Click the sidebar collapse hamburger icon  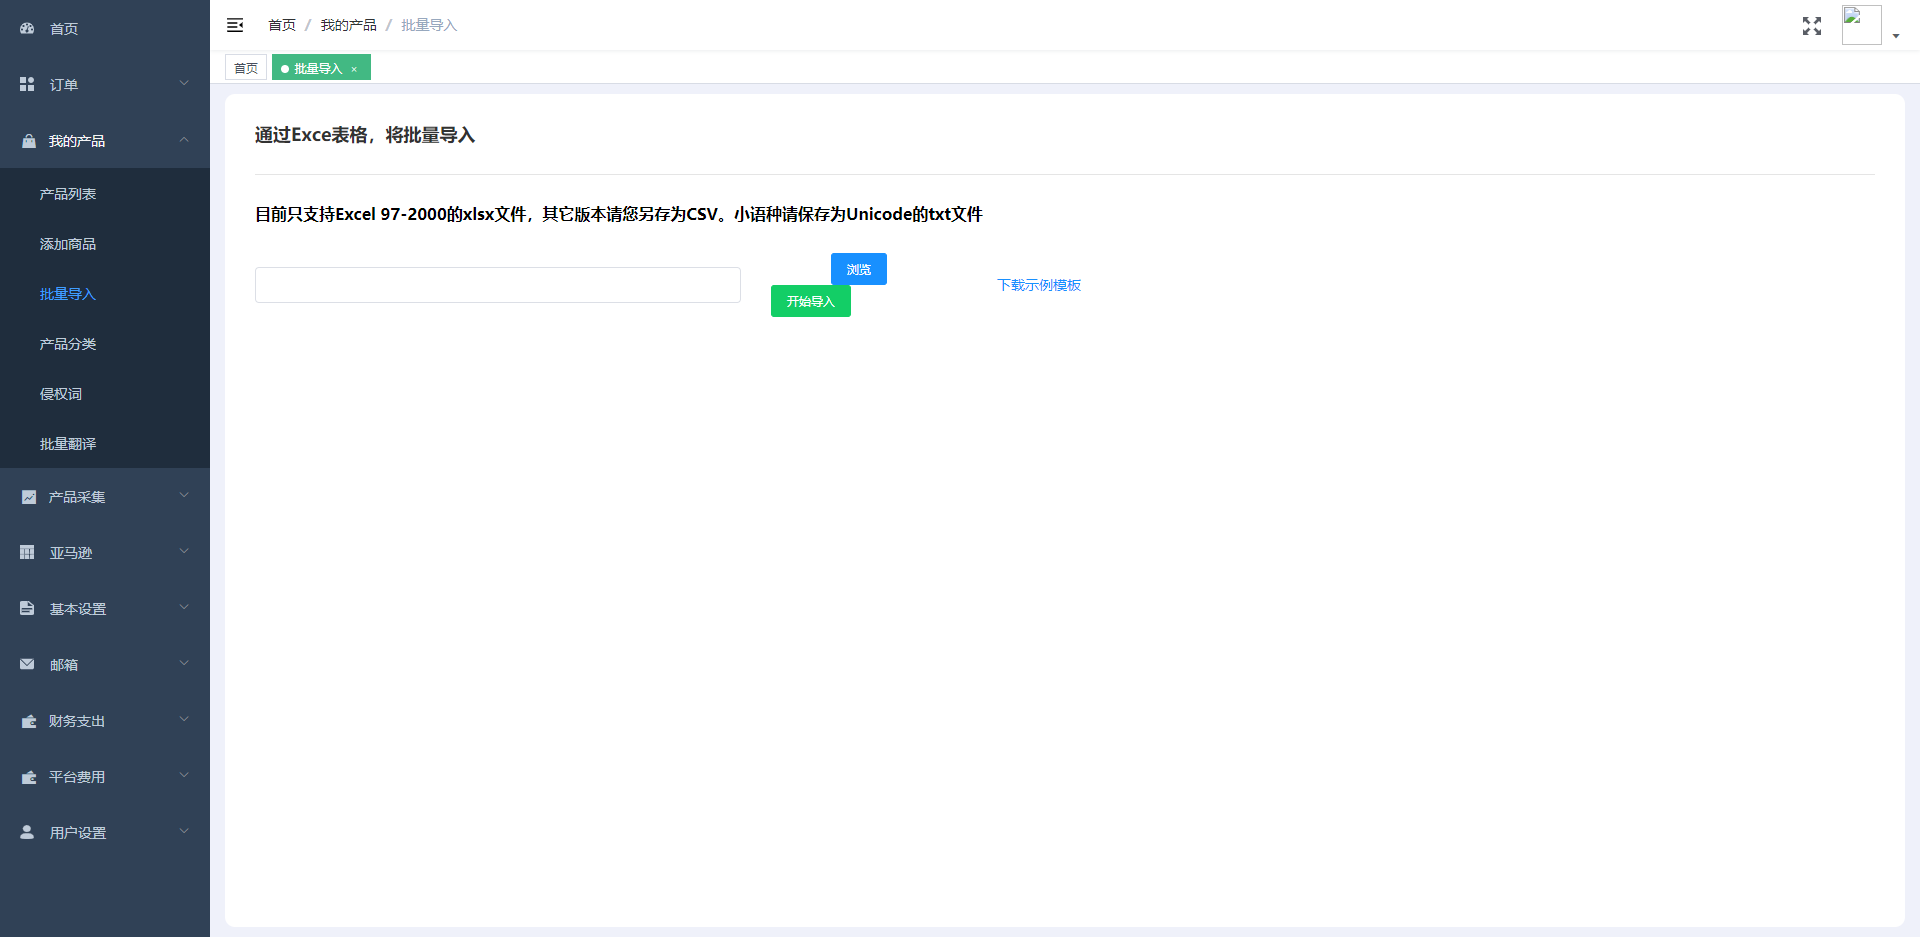(x=235, y=25)
